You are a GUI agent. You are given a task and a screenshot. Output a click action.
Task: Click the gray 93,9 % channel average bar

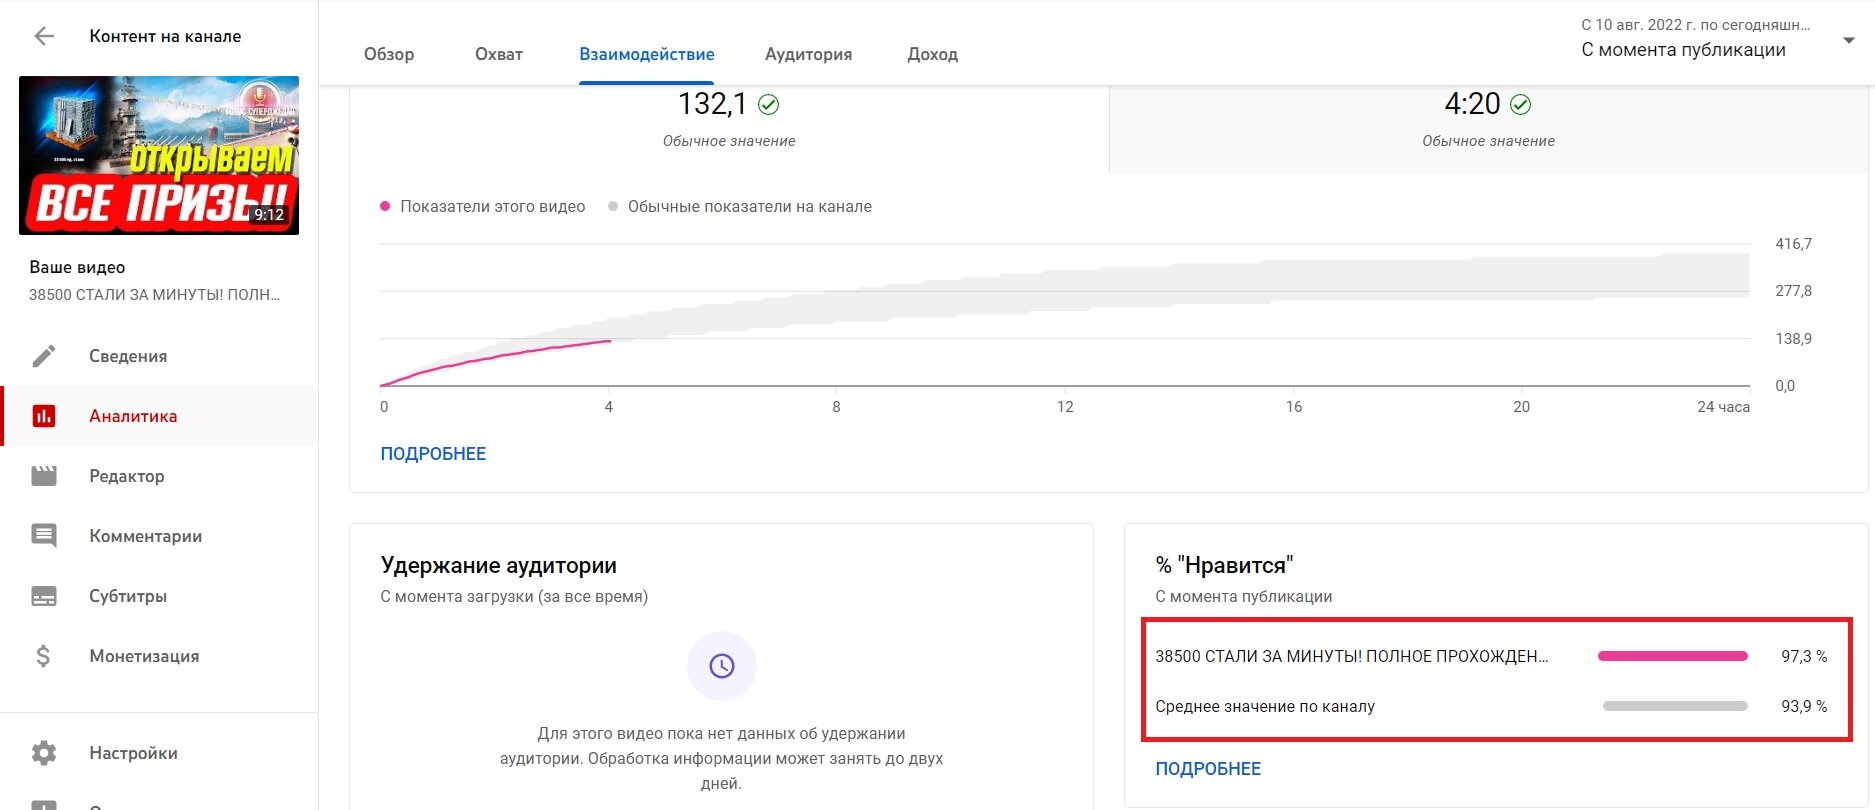pos(1675,706)
